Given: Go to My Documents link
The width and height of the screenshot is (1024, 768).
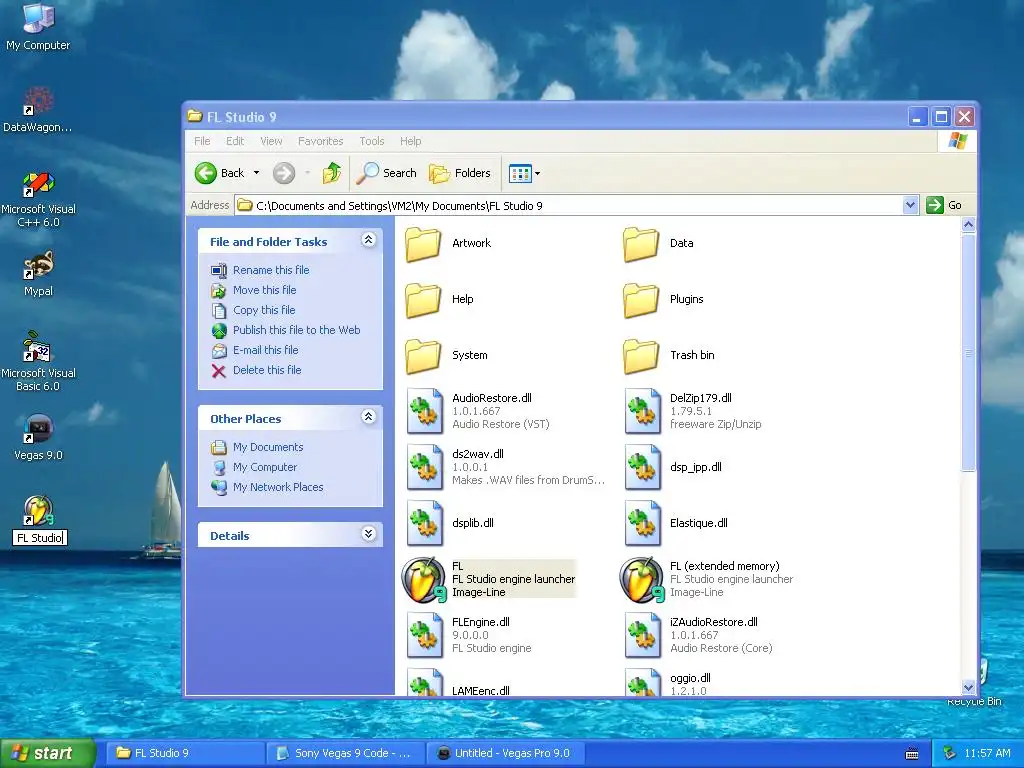Looking at the screenshot, I should 268,447.
